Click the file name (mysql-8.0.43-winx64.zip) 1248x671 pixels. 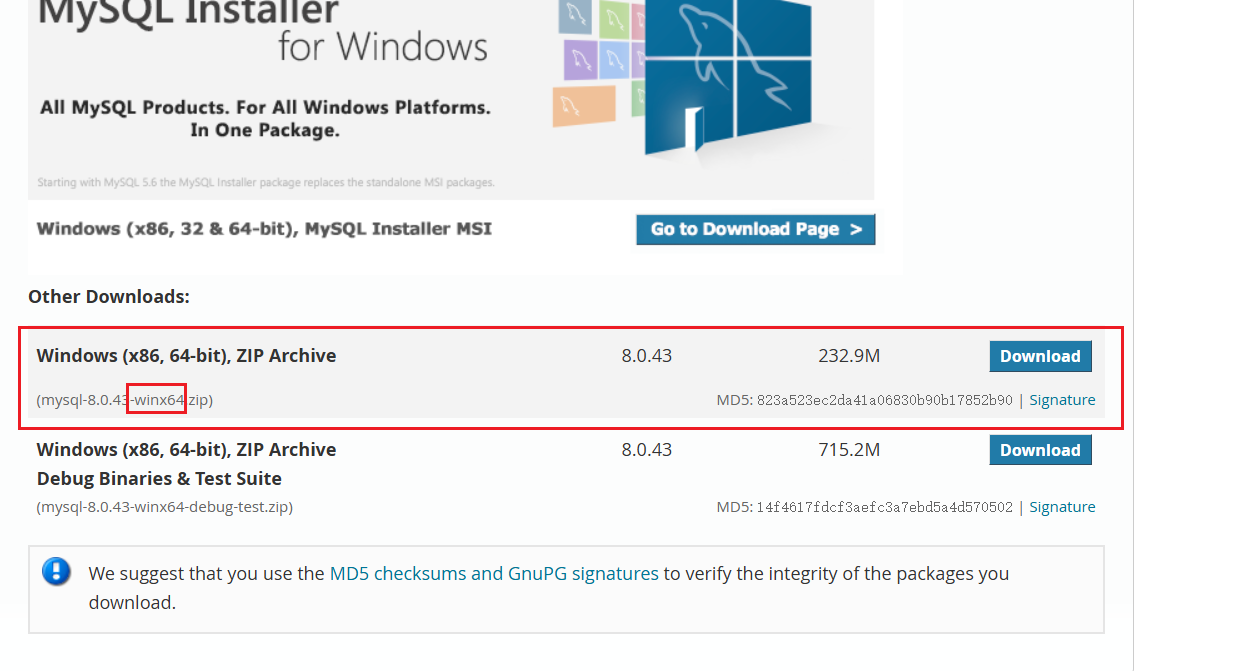tap(125, 400)
